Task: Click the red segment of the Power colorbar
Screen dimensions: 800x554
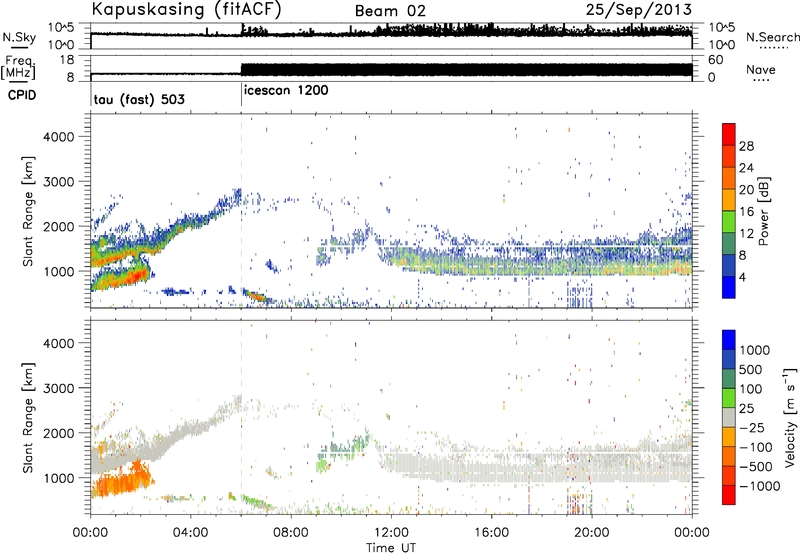Action: (729, 135)
